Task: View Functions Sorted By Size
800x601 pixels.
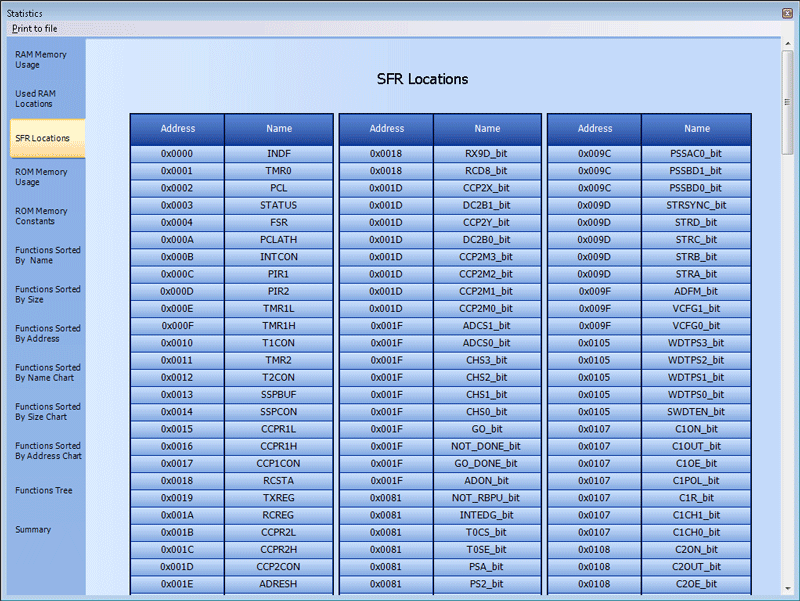Action: [x=47, y=294]
